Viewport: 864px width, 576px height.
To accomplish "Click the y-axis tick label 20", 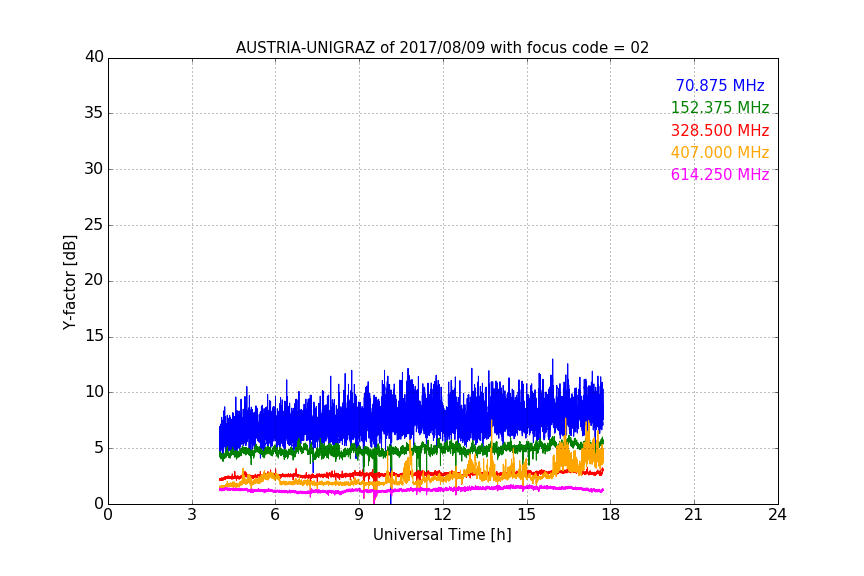I will click(x=94, y=280).
